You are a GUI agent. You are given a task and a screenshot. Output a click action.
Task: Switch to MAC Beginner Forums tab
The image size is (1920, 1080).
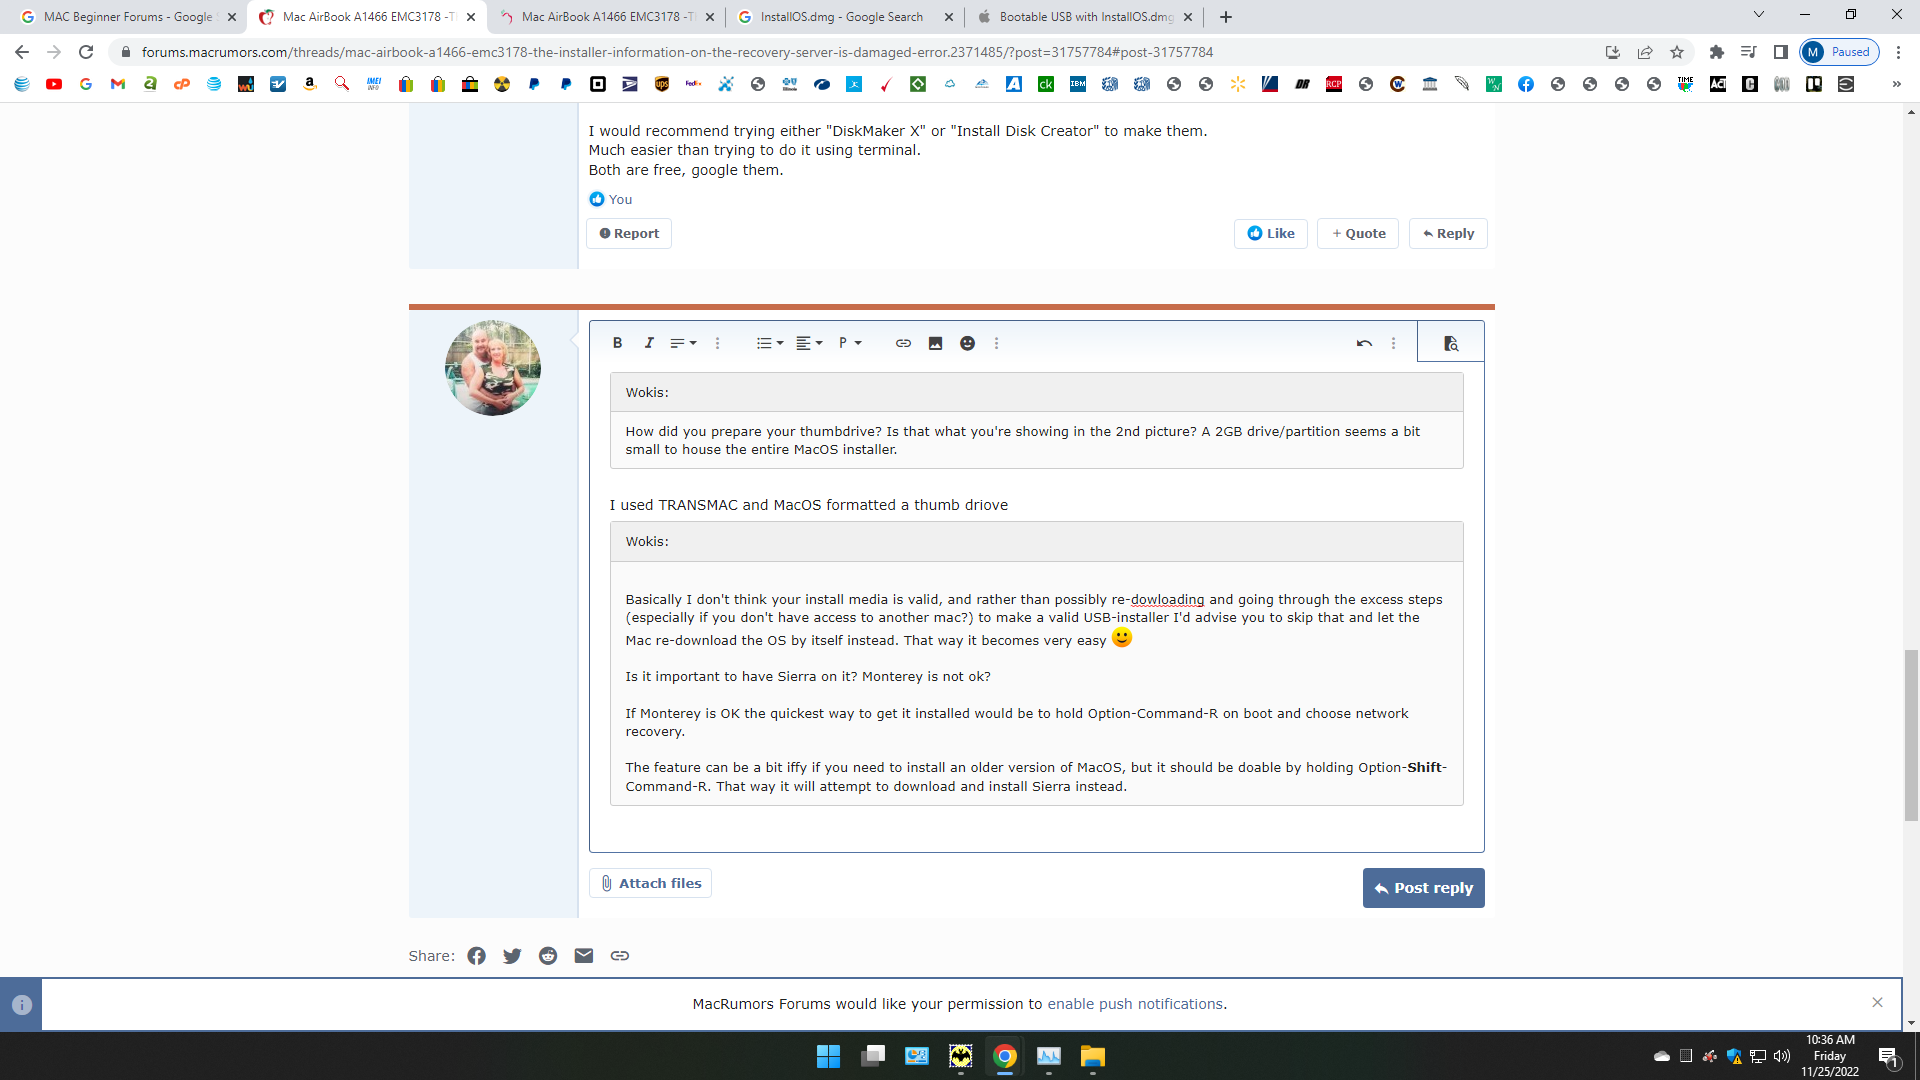pyautogui.click(x=127, y=17)
